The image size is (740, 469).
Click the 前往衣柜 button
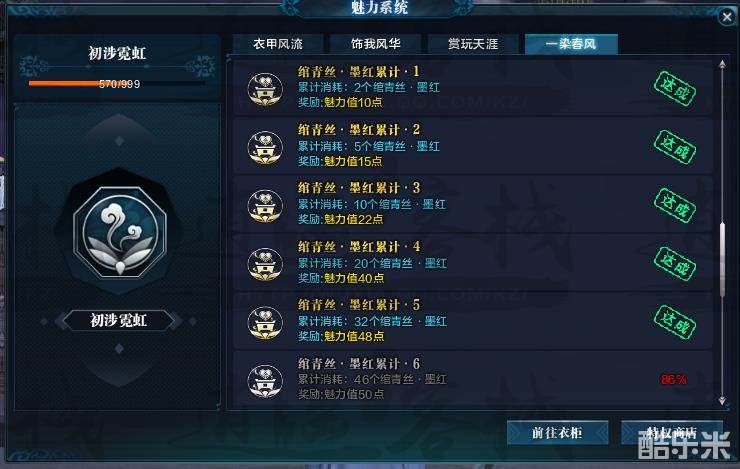pos(557,433)
